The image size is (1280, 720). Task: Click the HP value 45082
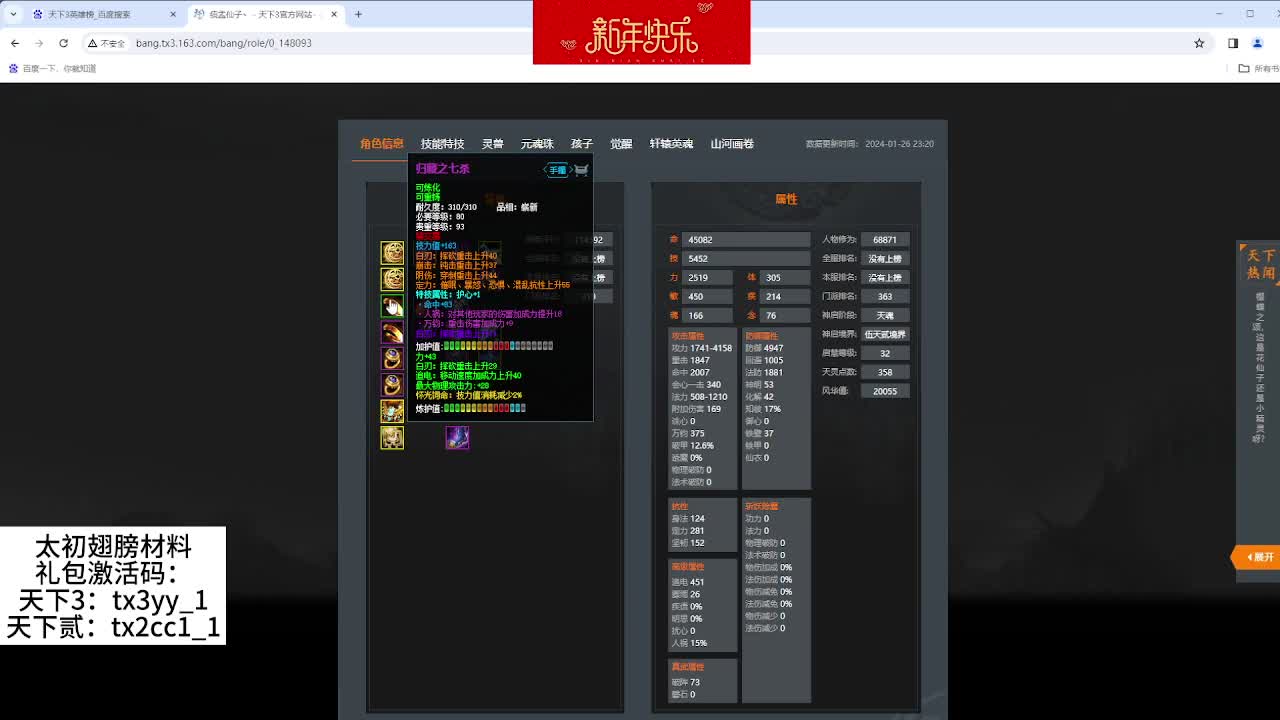(746, 240)
